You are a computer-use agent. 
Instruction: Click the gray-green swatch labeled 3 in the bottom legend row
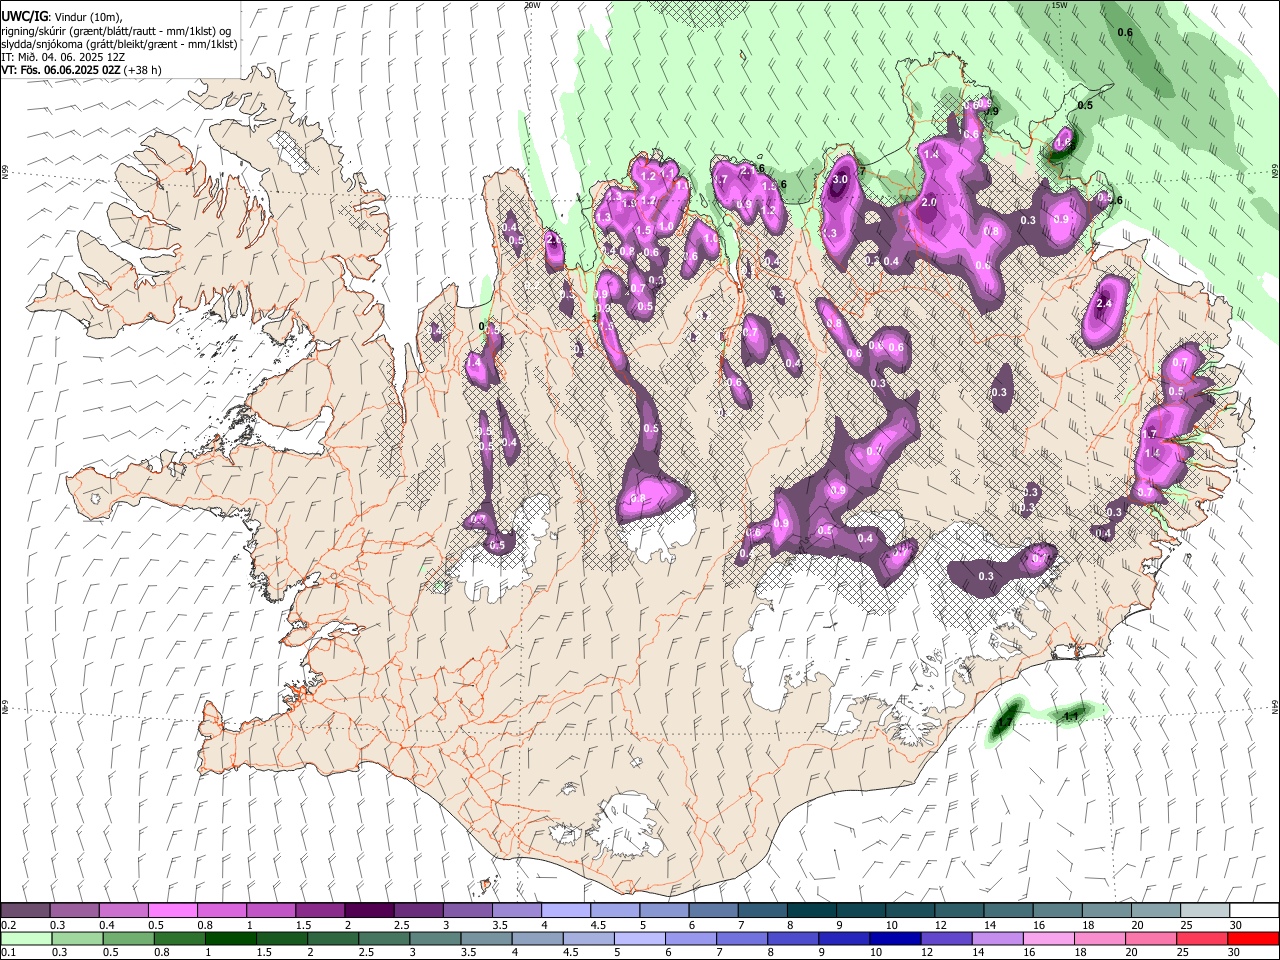[435, 938]
